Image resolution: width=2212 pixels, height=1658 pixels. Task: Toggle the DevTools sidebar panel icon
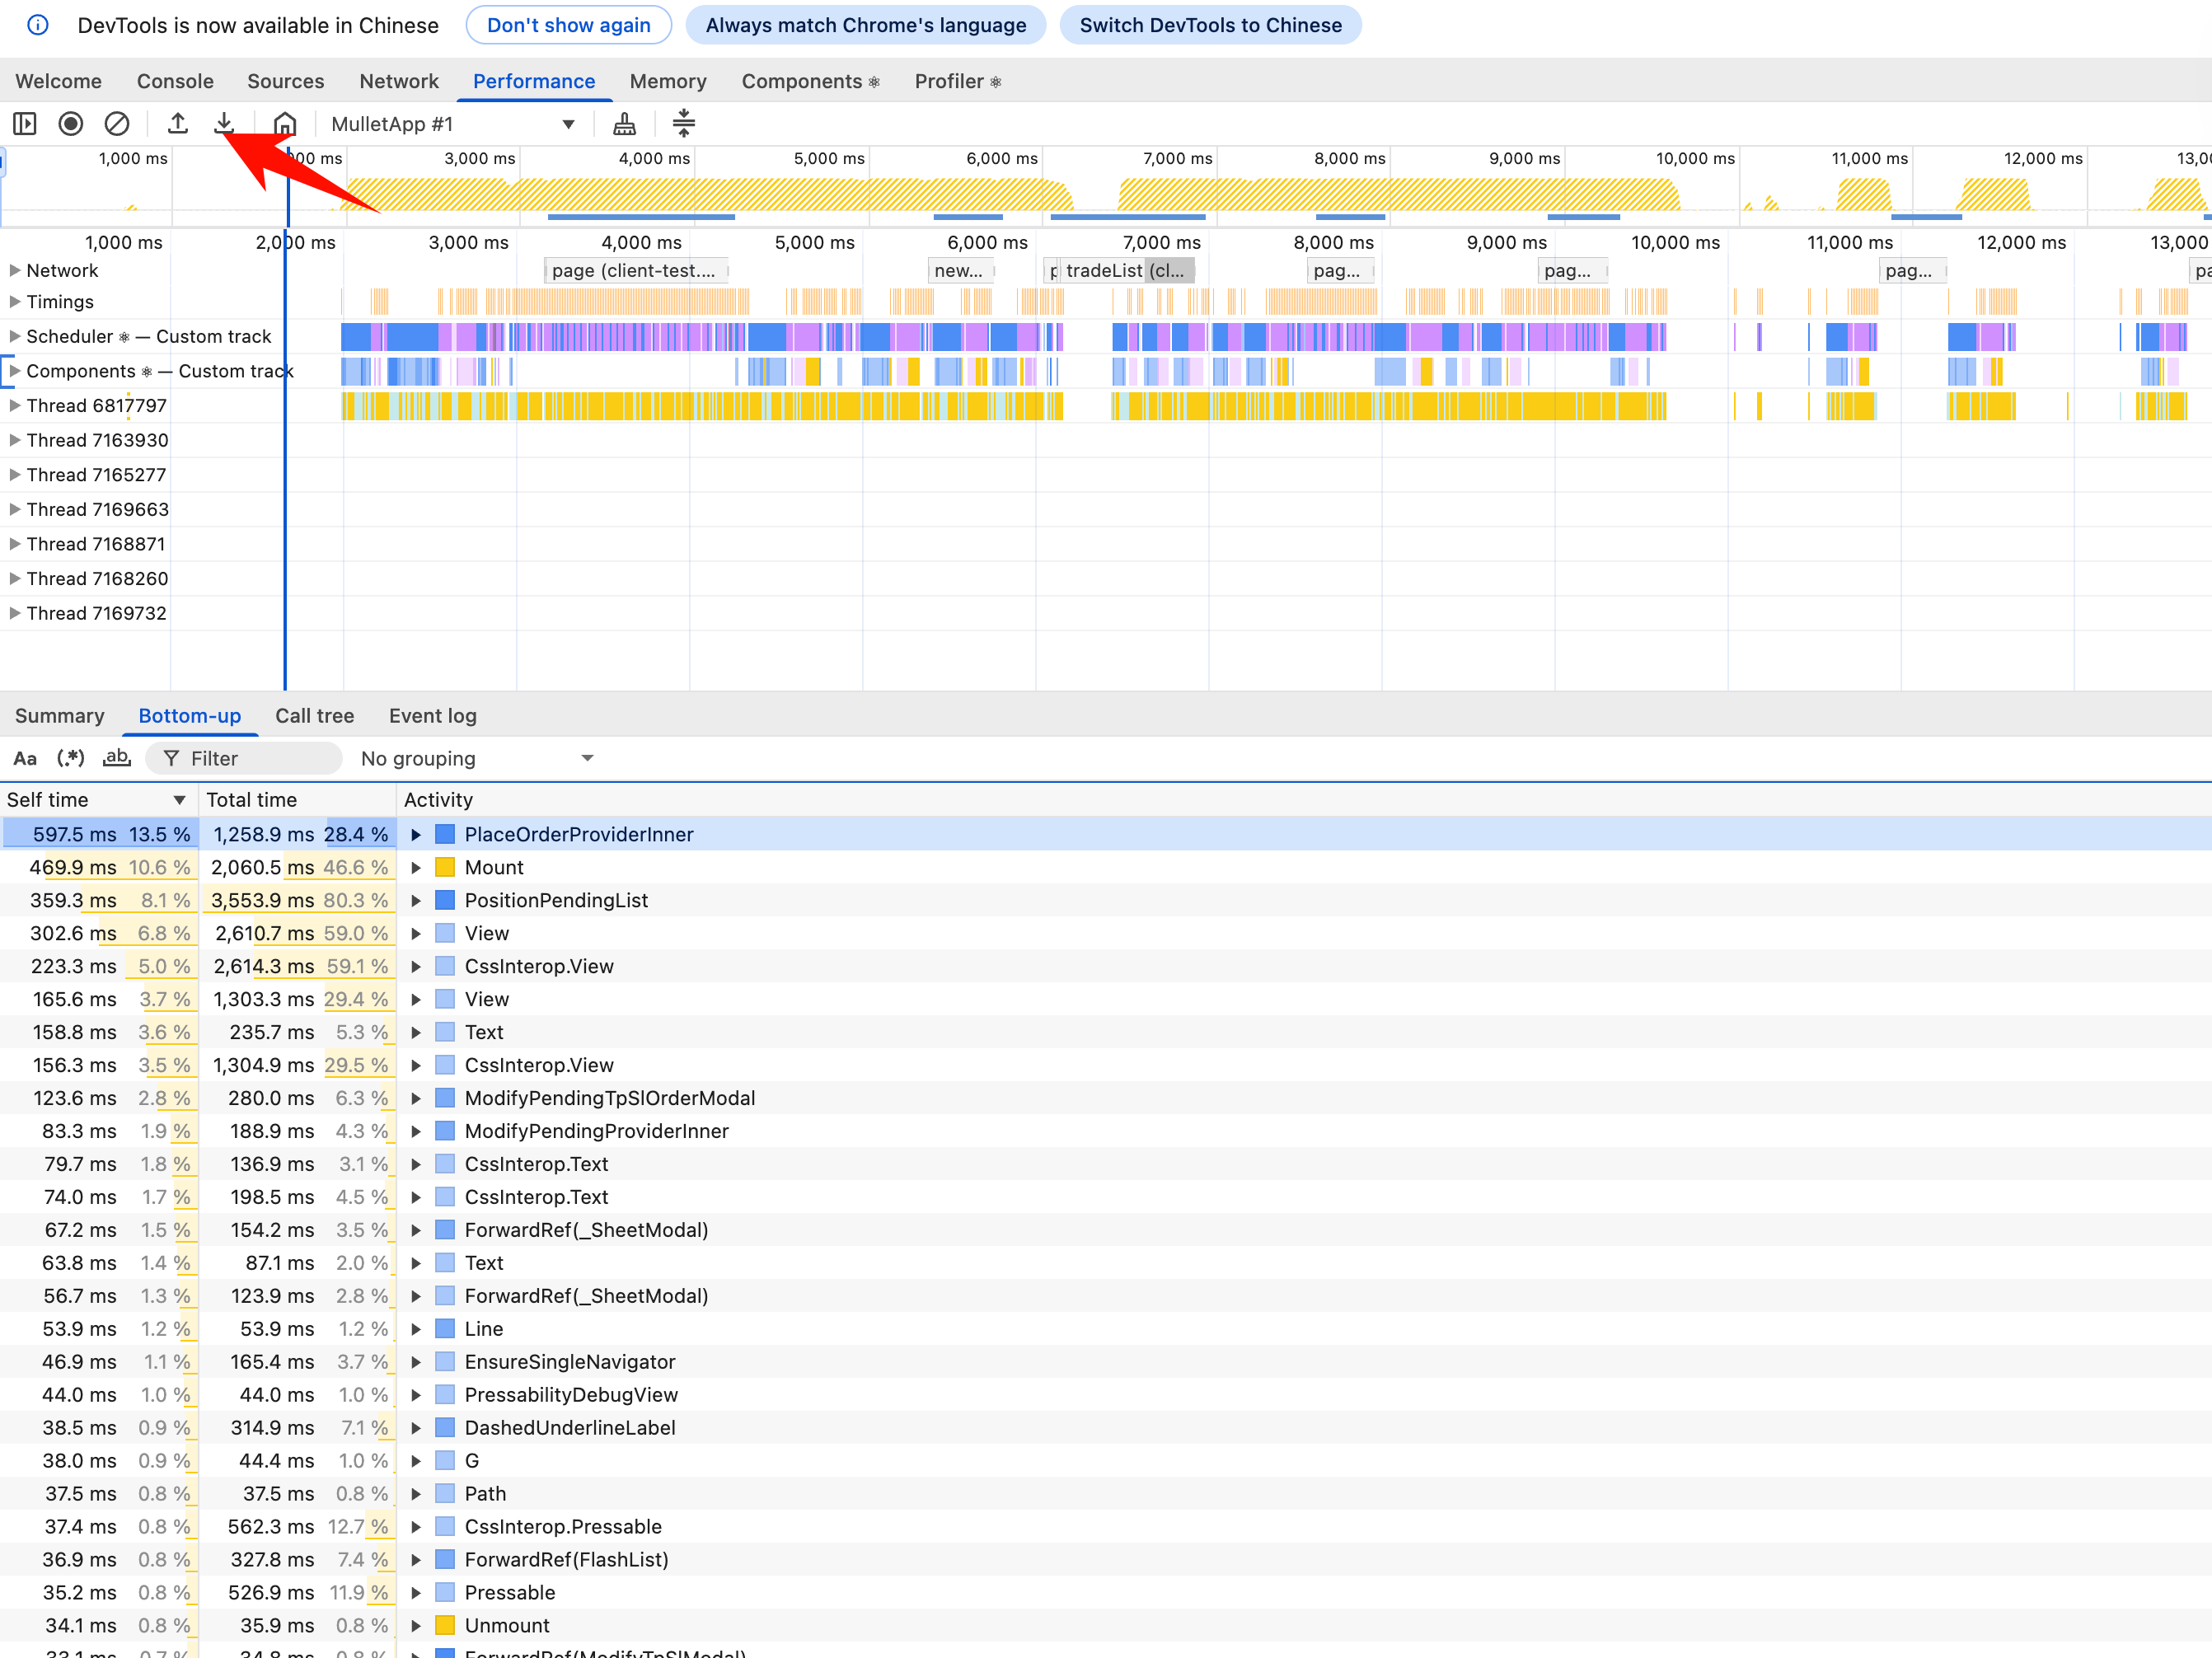tap(25, 124)
